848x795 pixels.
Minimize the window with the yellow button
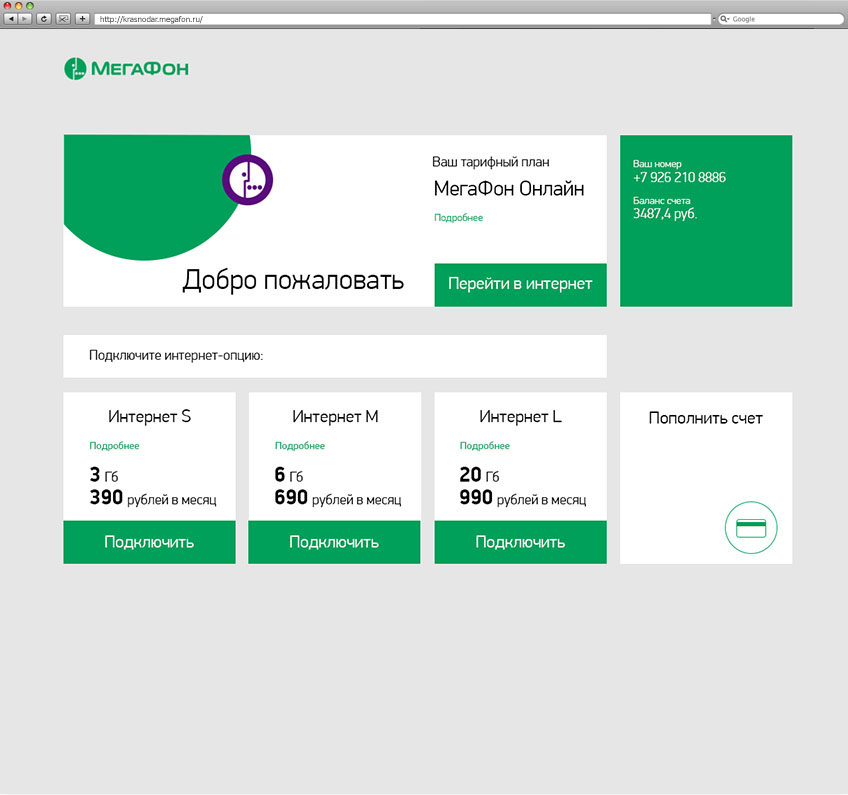coord(18,5)
